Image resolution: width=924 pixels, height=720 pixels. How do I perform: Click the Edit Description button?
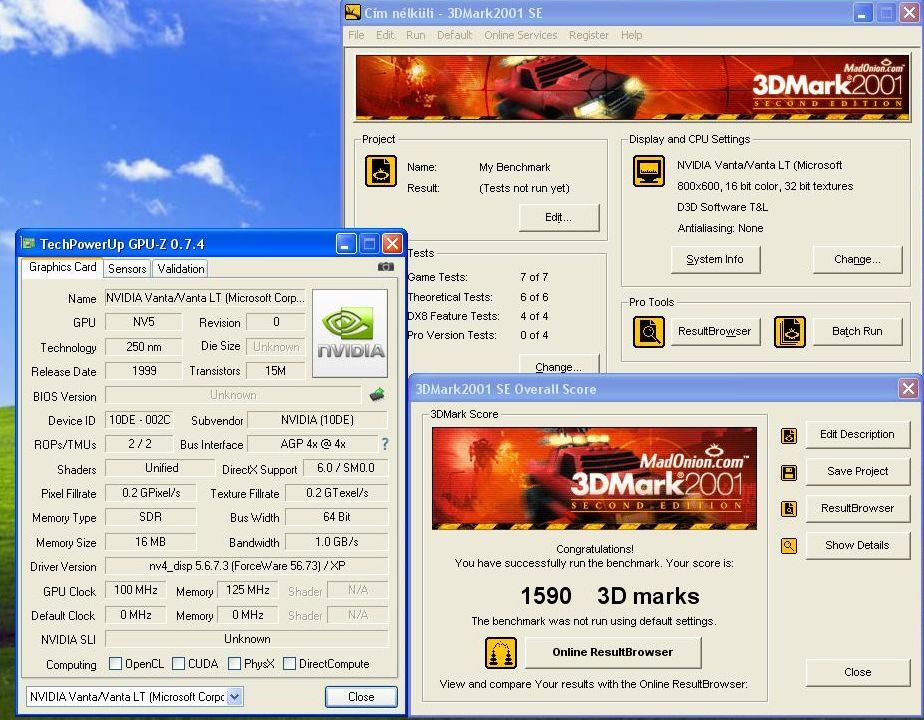[857, 435]
